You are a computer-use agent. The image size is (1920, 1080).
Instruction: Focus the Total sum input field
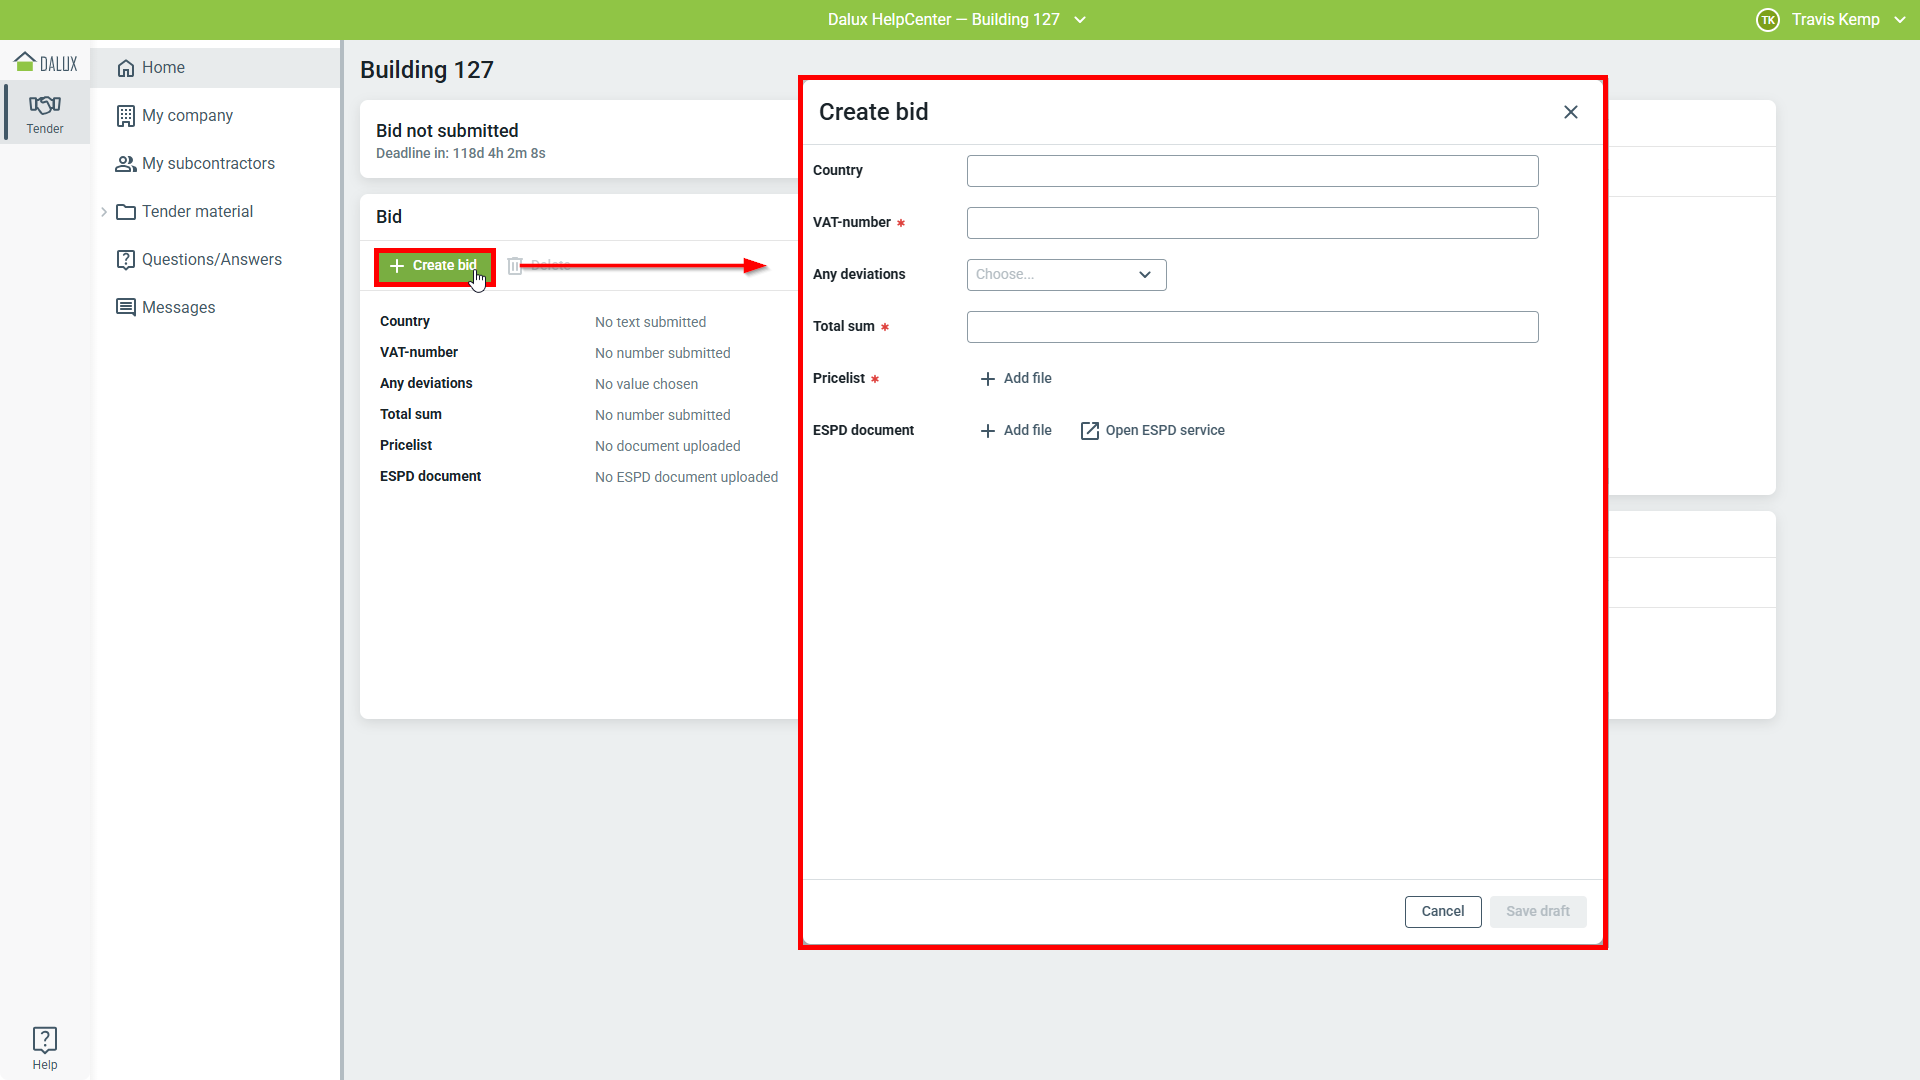(1252, 327)
